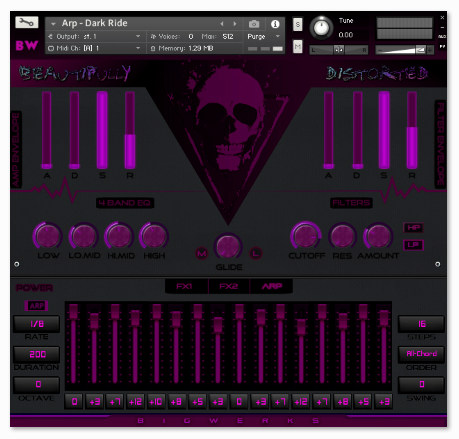Image resolution: width=459 pixels, height=439 pixels.
Task: Adjust the amp envelope S slider
Action: point(102,130)
